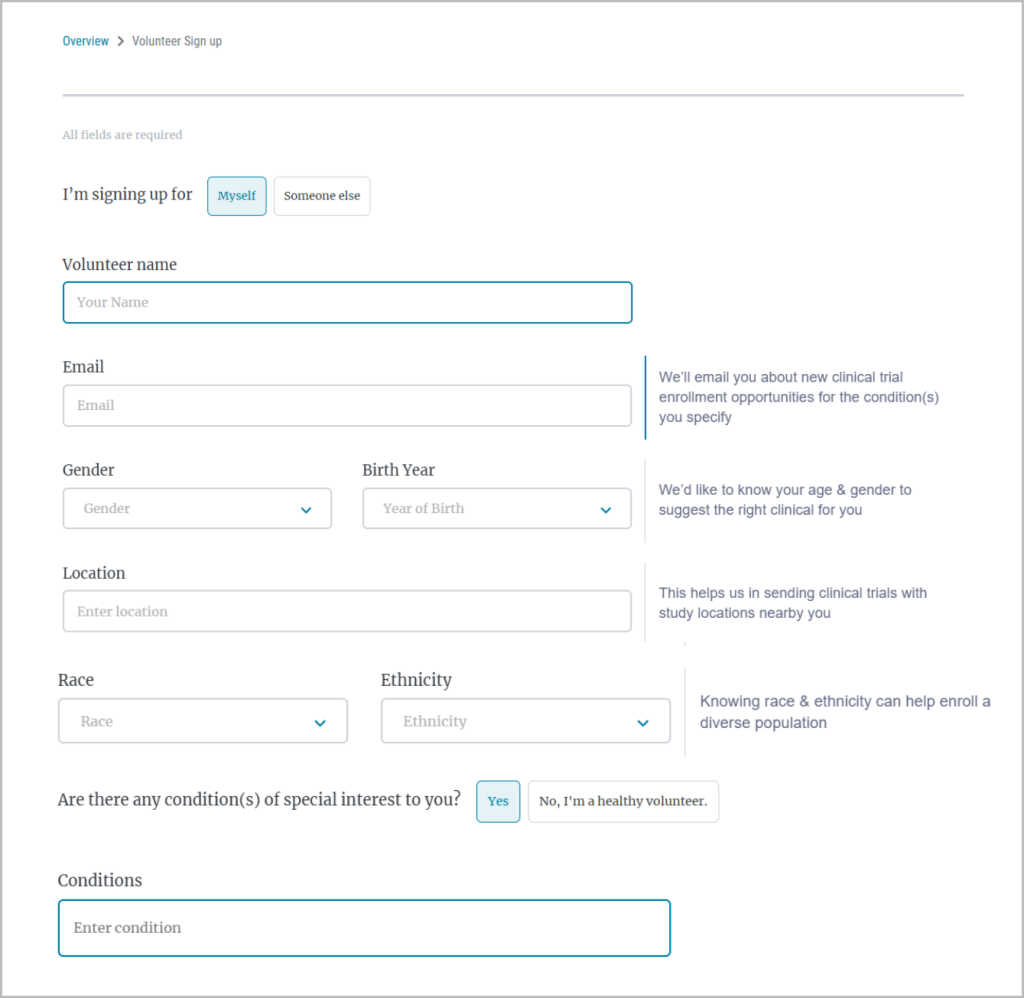Go back to Overview breadcrumb link

point(86,42)
